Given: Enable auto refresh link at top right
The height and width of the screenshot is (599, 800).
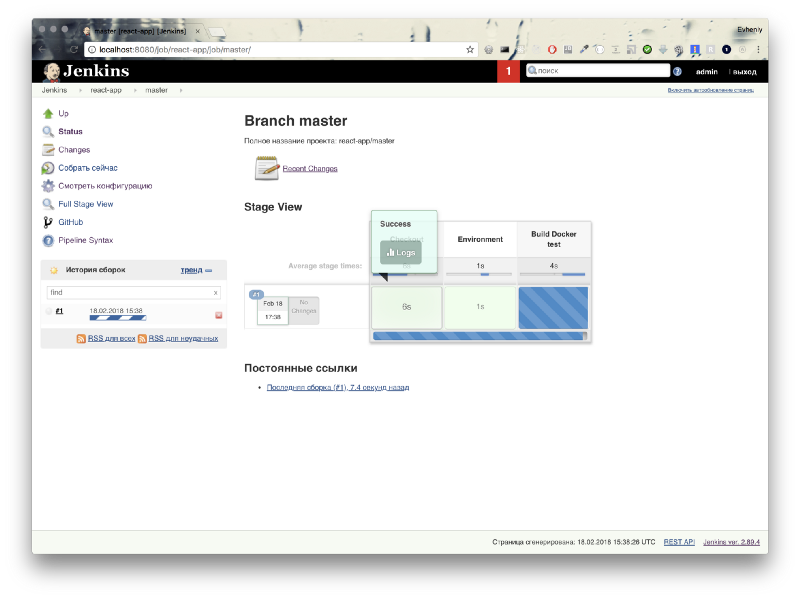Looking at the screenshot, I should [710, 90].
